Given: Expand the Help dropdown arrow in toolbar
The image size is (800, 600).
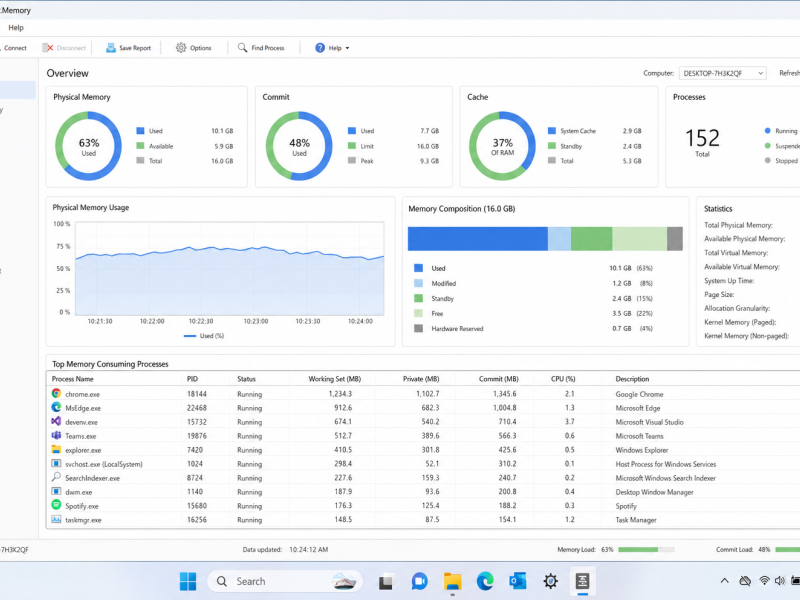Looking at the screenshot, I should point(347,48).
